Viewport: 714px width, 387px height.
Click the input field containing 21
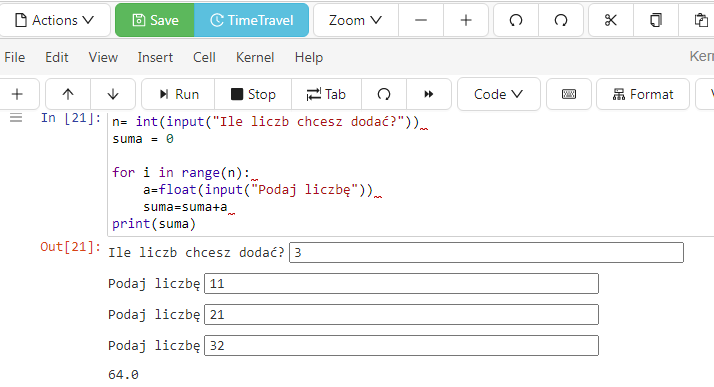(401, 315)
